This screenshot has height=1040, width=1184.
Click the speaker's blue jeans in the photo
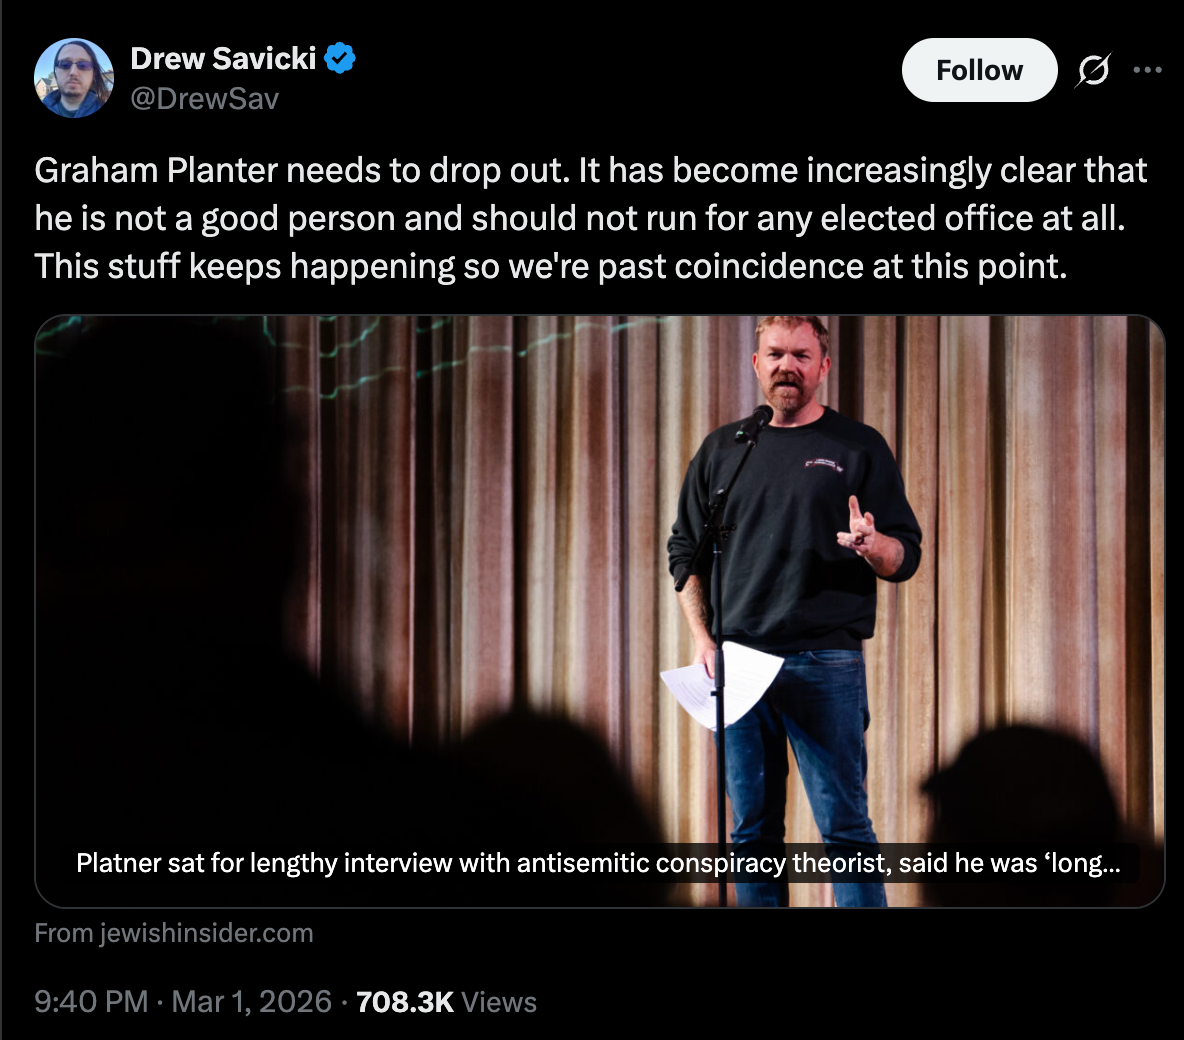[x=810, y=740]
